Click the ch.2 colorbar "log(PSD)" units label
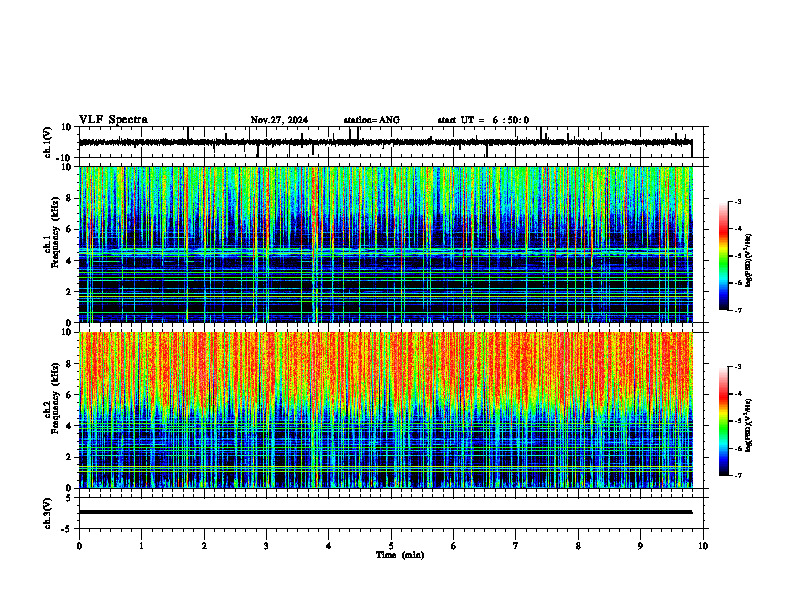Image resolution: width=792 pixels, height=612 pixels. coord(749,425)
